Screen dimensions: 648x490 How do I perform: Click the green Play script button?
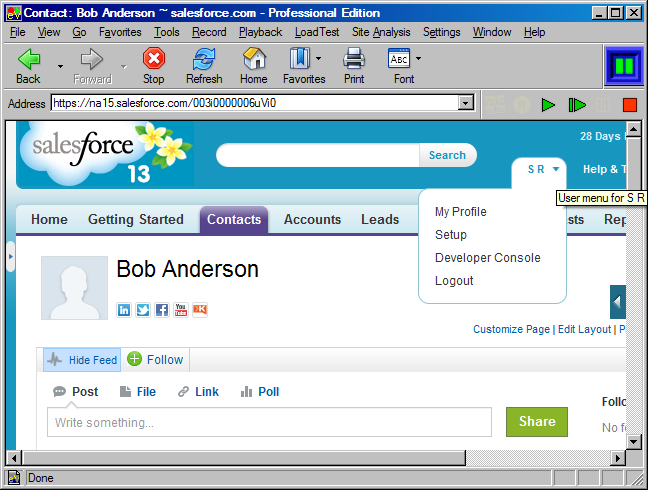[x=548, y=105]
